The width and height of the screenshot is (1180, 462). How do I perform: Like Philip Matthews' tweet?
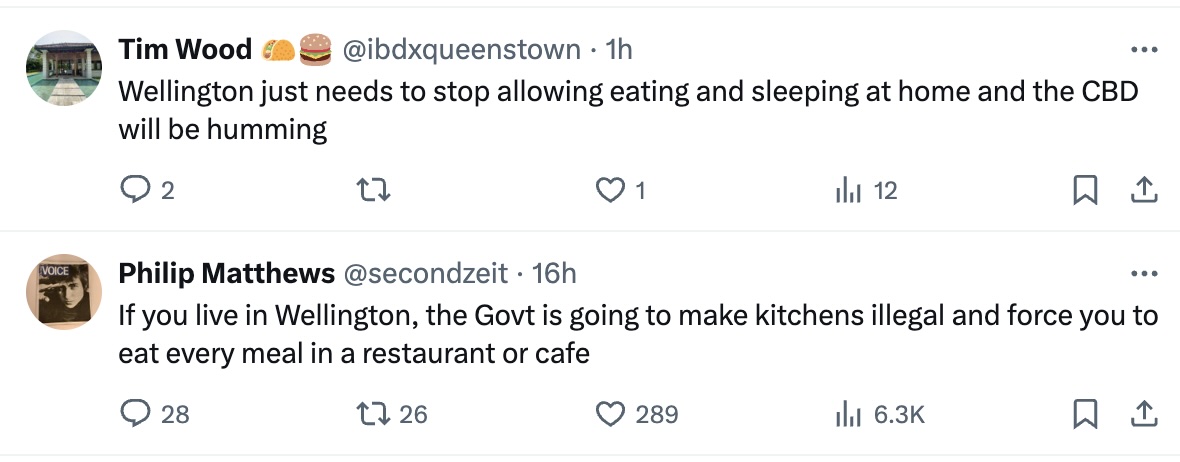coord(609,414)
